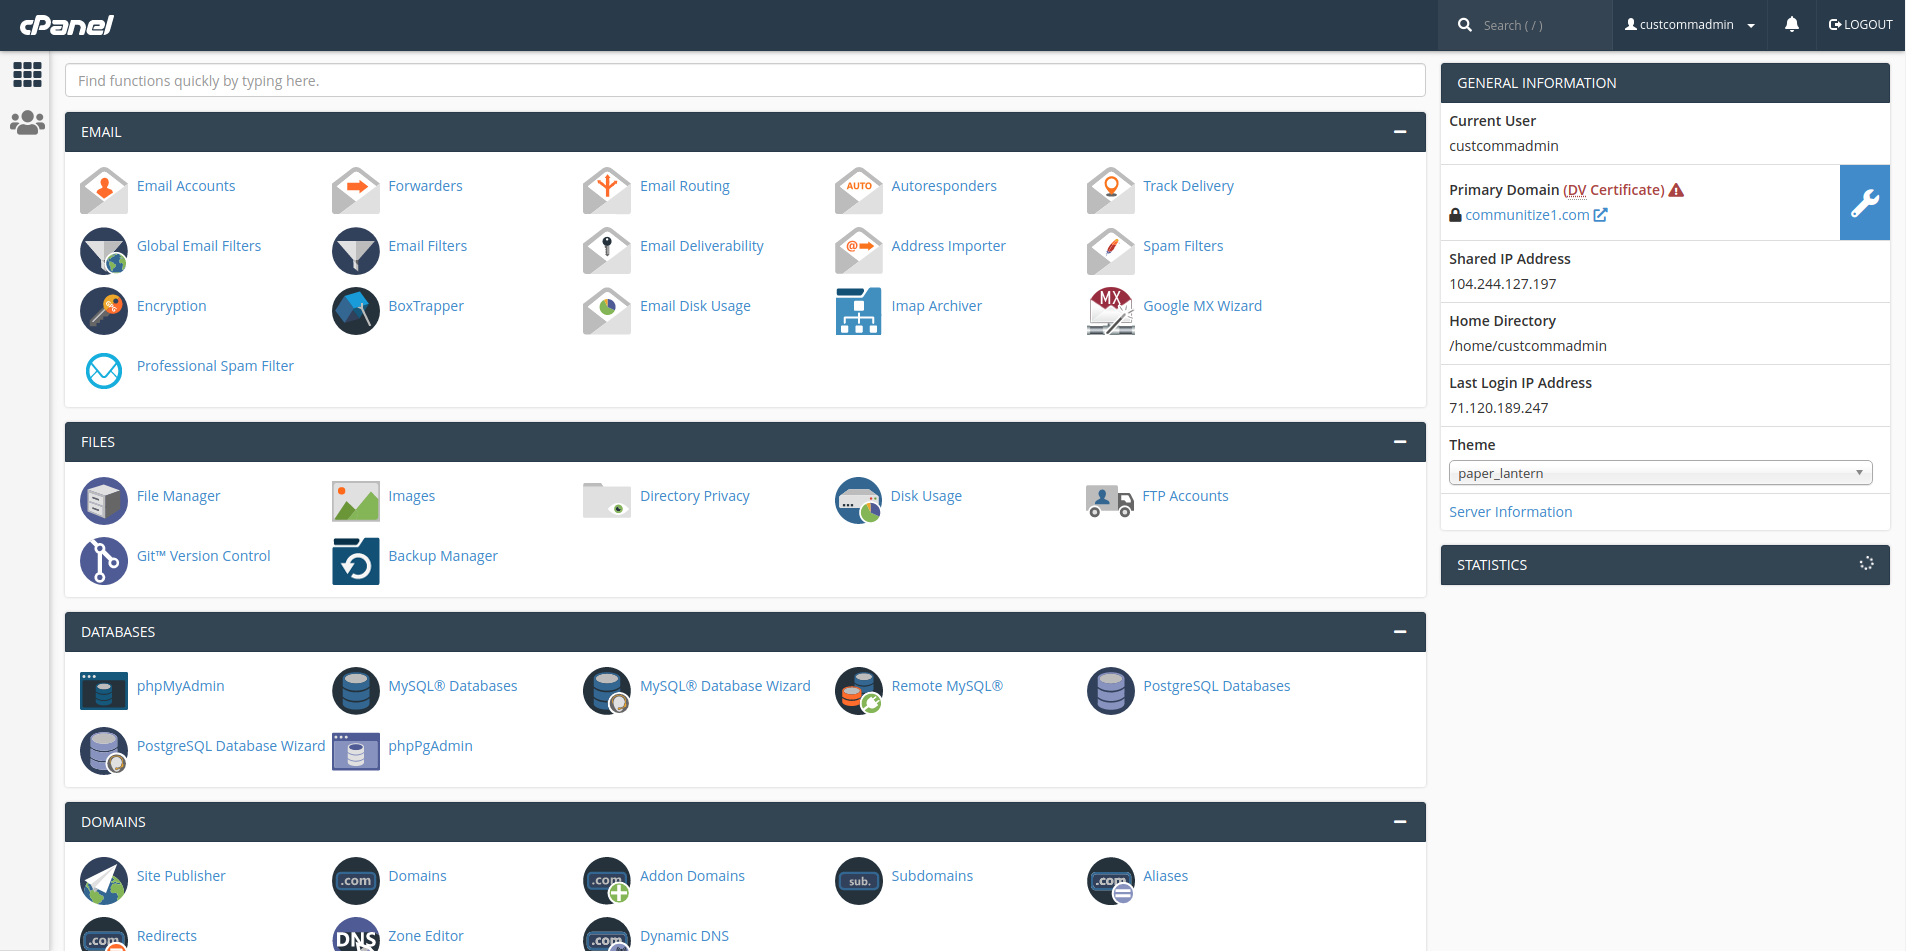1906x951 pixels.
Task: Open the communitize1.com domain link
Action: pyautogui.click(x=1526, y=215)
